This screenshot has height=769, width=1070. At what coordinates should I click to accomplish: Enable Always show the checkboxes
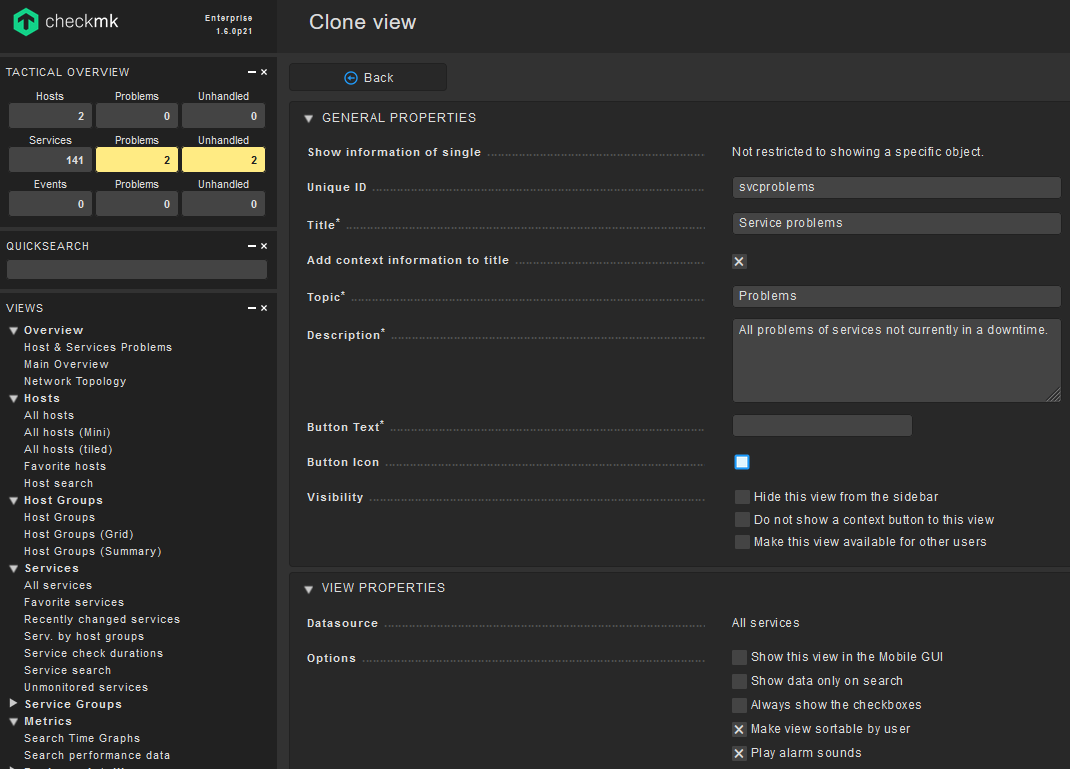click(739, 705)
